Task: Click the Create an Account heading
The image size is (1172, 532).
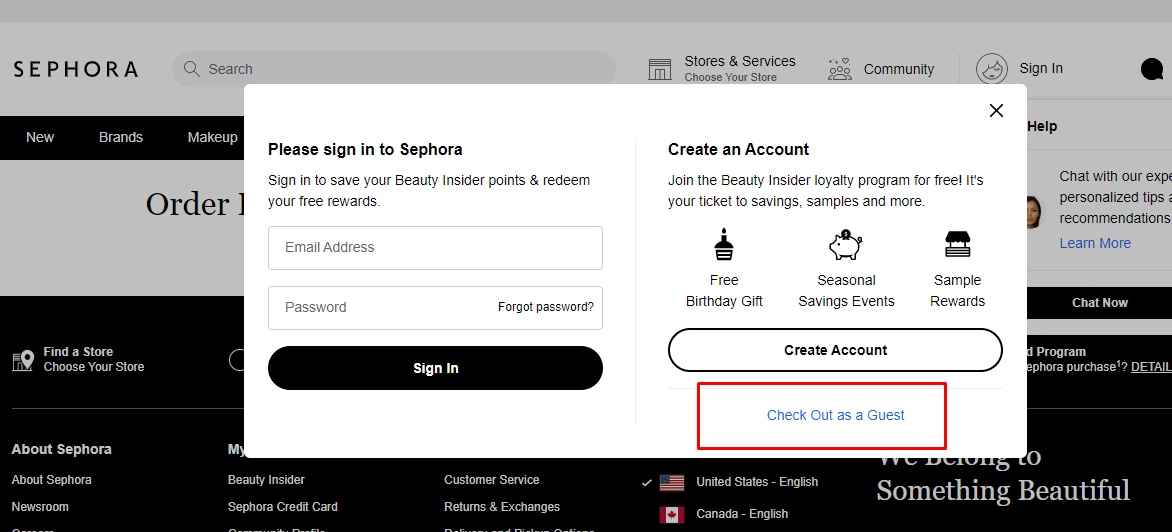Action: click(x=738, y=149)
